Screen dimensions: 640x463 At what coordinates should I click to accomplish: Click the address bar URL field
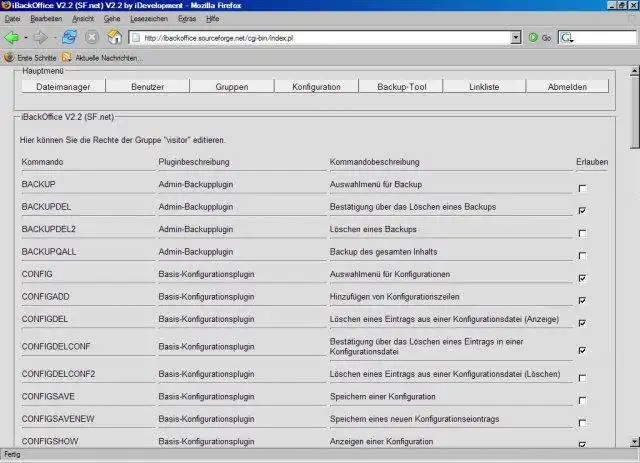pyautogui.click(x=324, y=38)
